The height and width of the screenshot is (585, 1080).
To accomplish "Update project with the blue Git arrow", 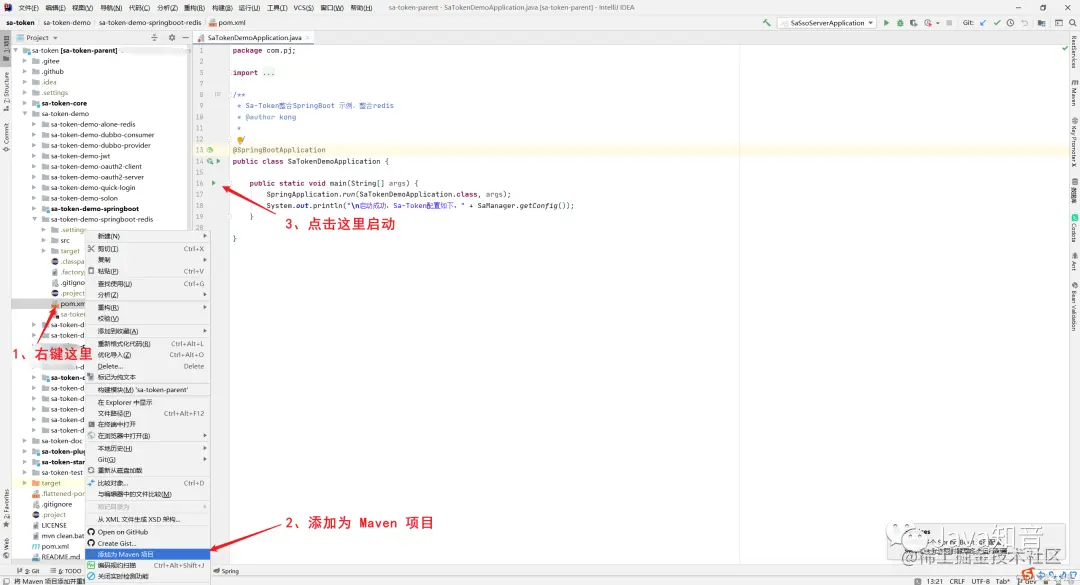I will click(983, 23).
